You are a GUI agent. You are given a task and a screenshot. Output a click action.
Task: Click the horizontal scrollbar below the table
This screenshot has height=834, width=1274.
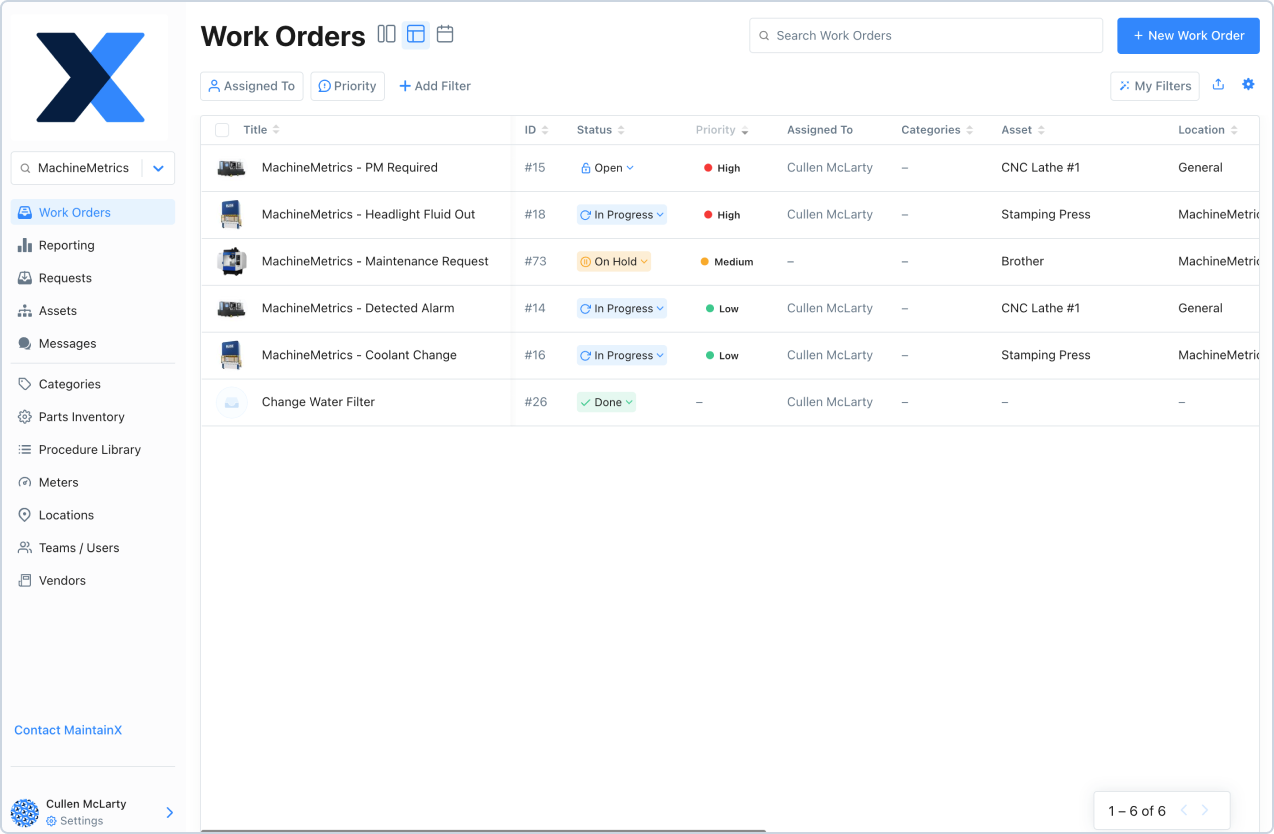tap(483, 830)
